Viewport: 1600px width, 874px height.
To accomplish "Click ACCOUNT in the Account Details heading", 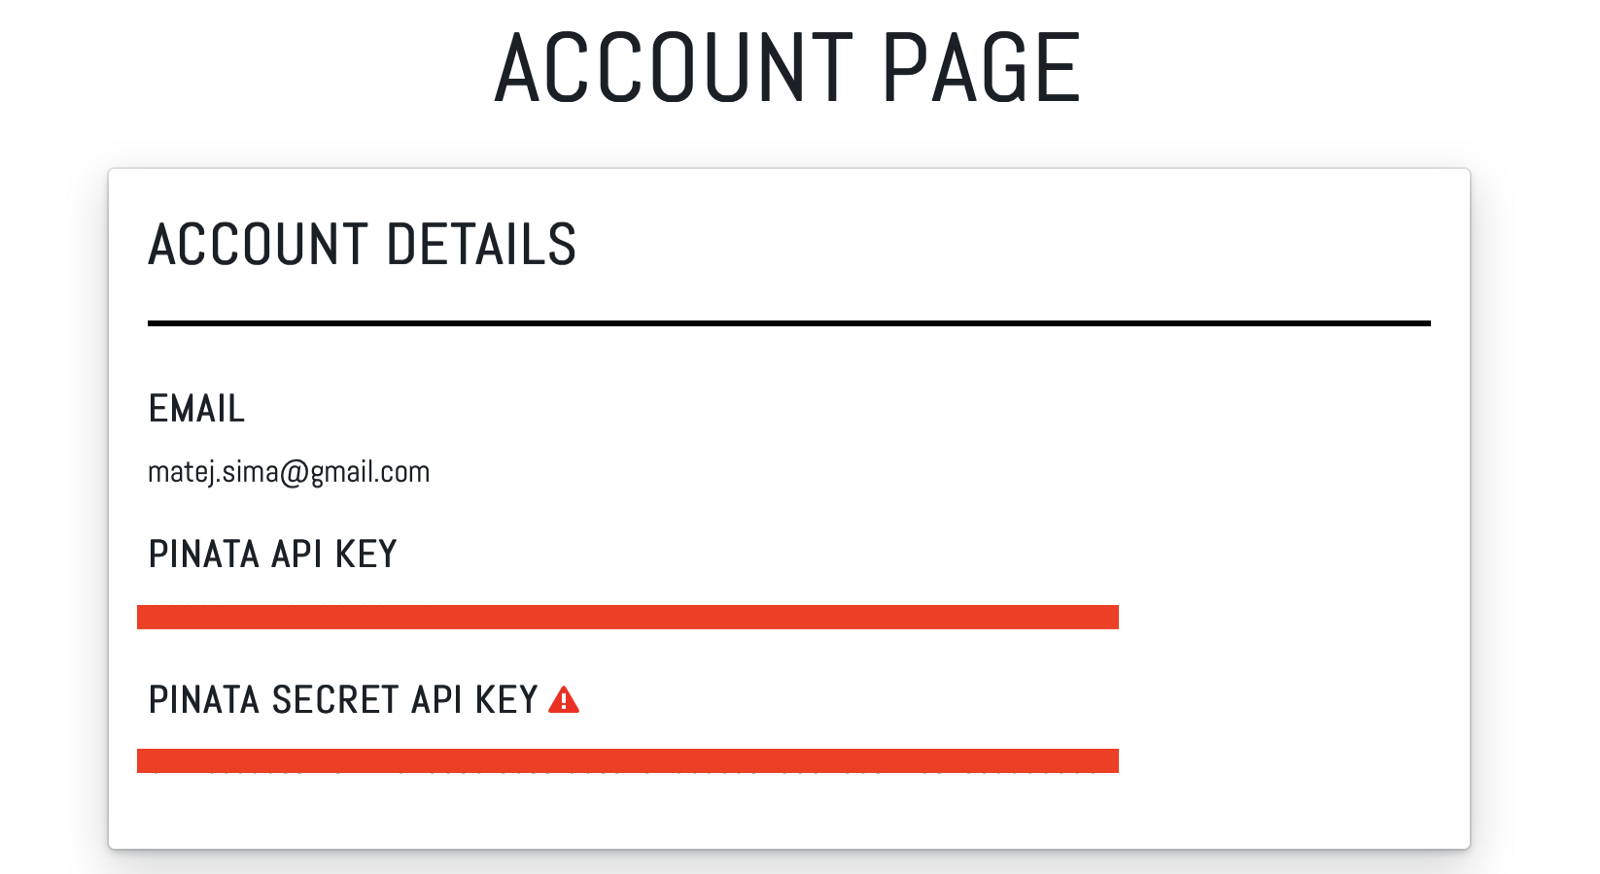I will point(258,245).
